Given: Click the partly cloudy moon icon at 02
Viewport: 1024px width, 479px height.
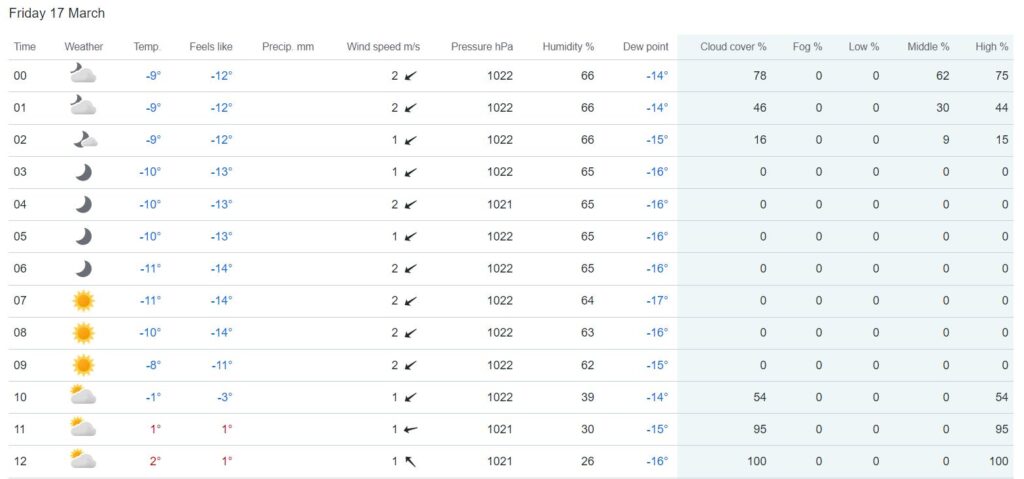Looking at the screenshot, I should click(x=84, y=140).
